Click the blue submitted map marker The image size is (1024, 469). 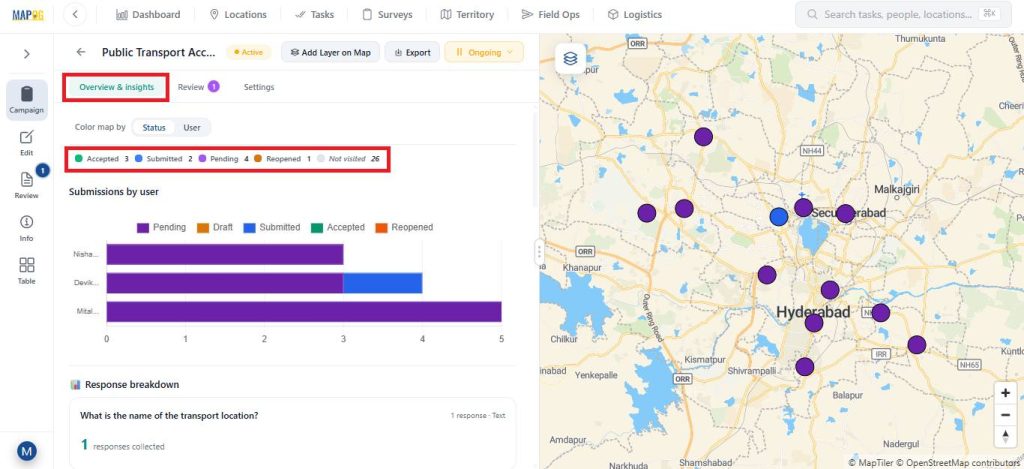(778, 217)
